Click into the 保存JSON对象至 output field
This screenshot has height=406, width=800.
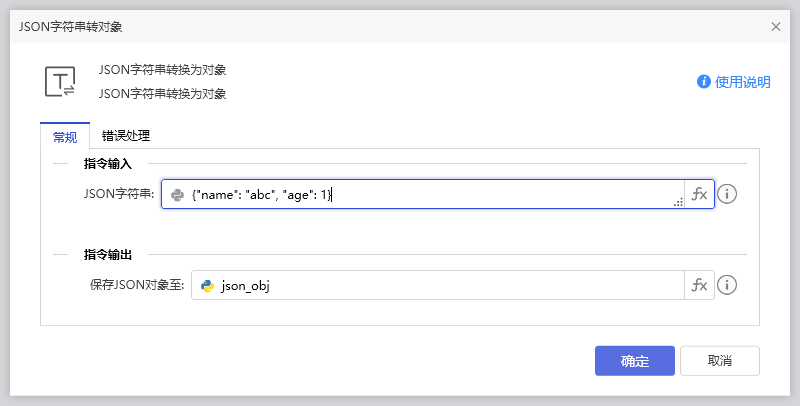coord(445,286)
